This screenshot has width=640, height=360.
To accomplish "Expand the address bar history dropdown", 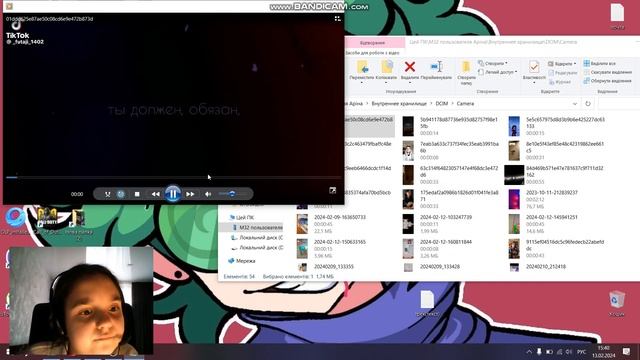I will click(x=575, y=104).
